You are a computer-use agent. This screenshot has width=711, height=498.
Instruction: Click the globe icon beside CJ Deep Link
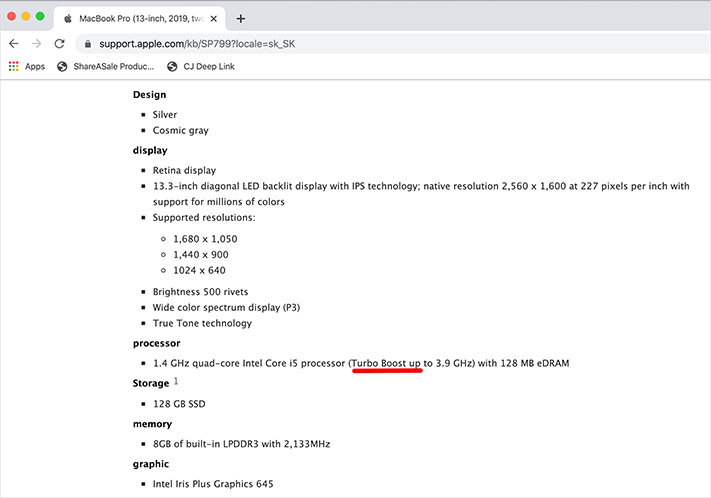tap(172, 67)
